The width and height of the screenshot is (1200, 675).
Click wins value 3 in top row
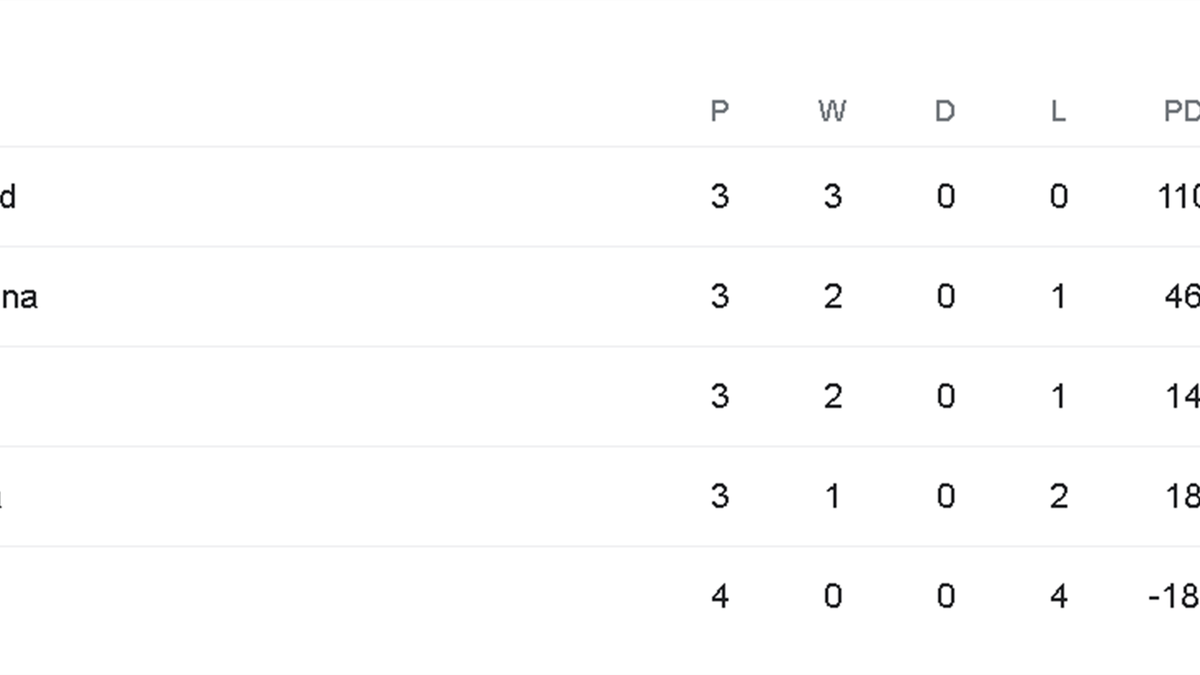(832, 197)
